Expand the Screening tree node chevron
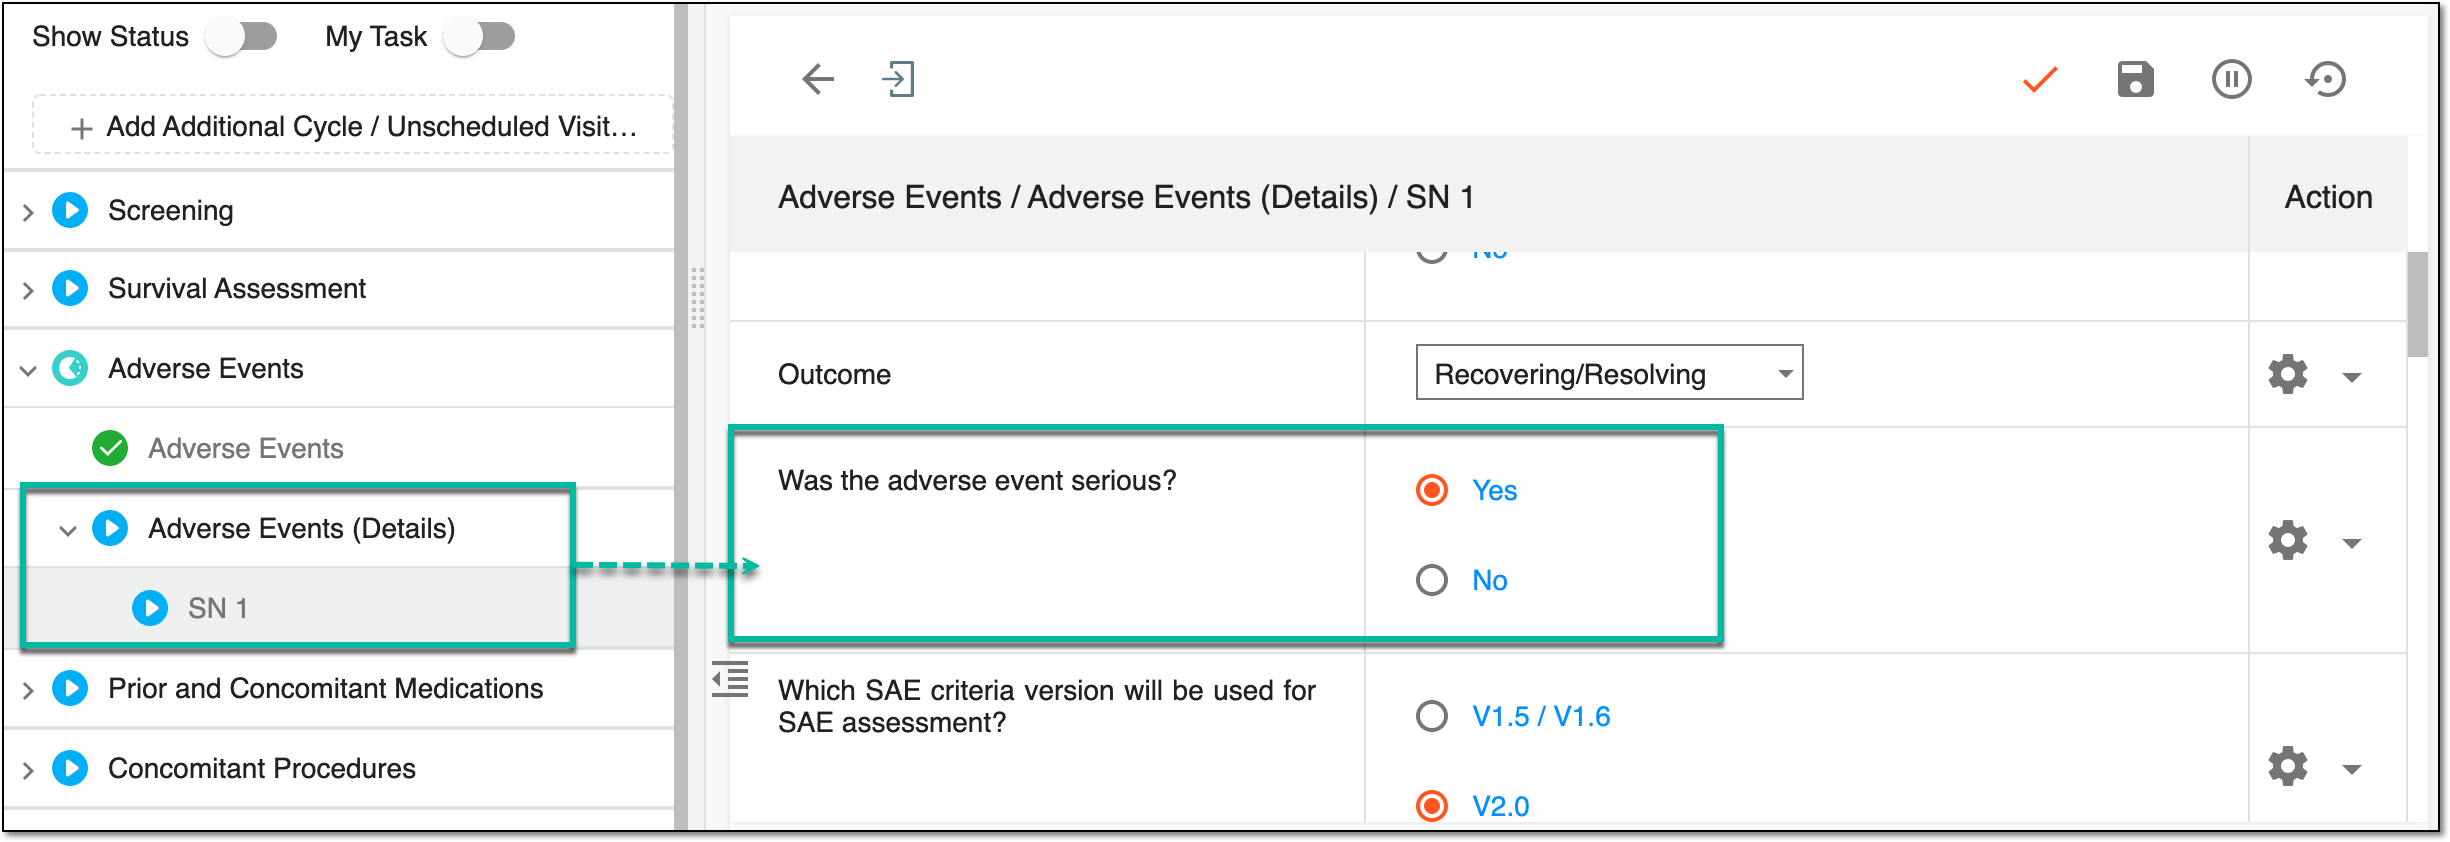The image size is (2450, 842). pos(28,212)
